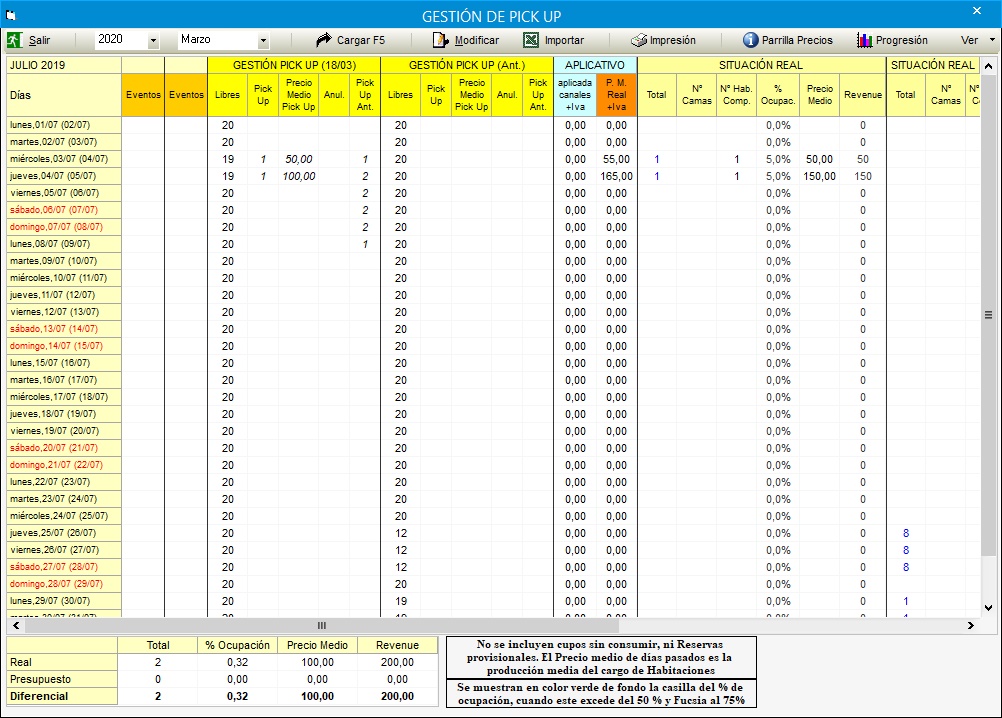Click the Importar Excel icon
The width and height of the screenshot is (1002, 718).
coord(531,40)
